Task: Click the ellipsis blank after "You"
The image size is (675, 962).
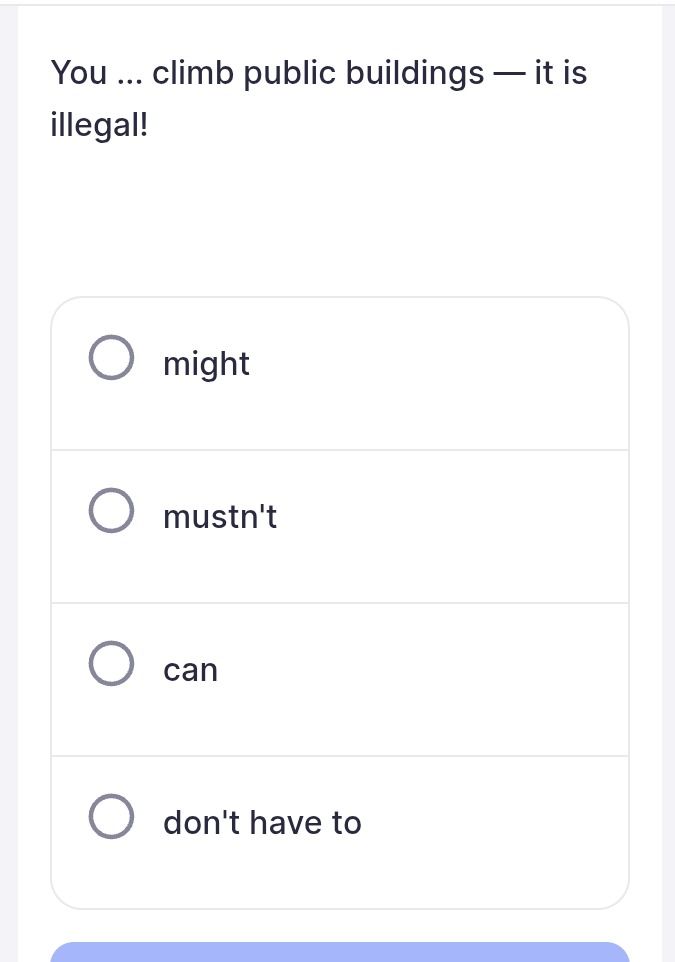Action: (x=129, y=74)
